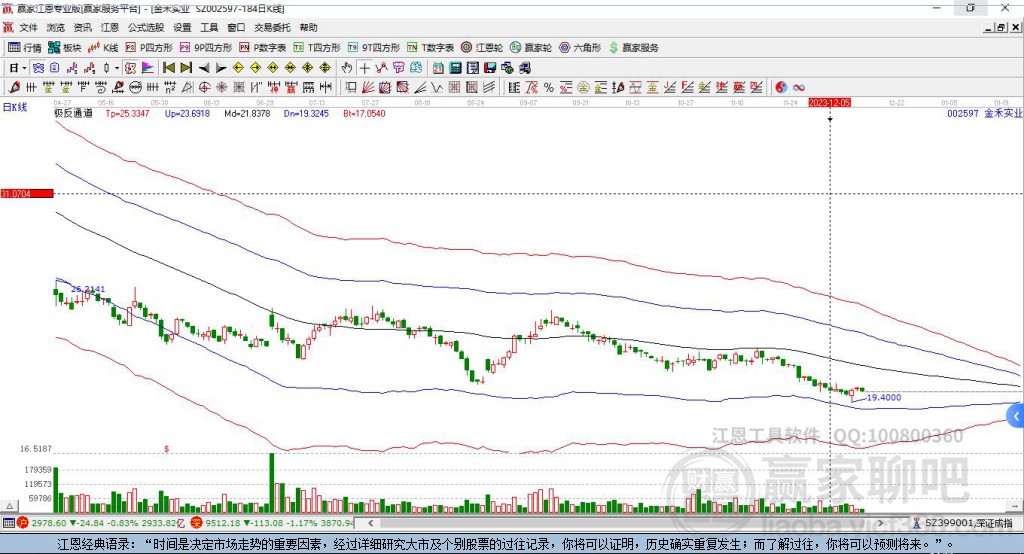Image resolution: width=1024 pixels, height=554 pixels.
Task: Open the 板块 sector view
Action: (65, 48)
